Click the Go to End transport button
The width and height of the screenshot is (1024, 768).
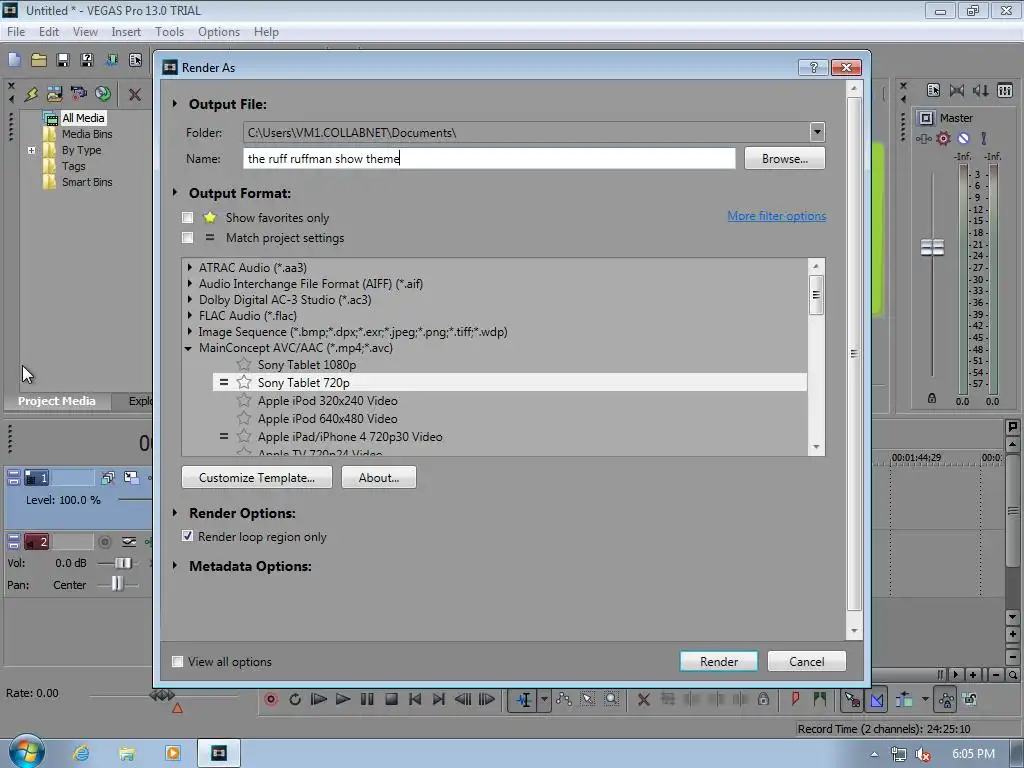pos(439,699)
